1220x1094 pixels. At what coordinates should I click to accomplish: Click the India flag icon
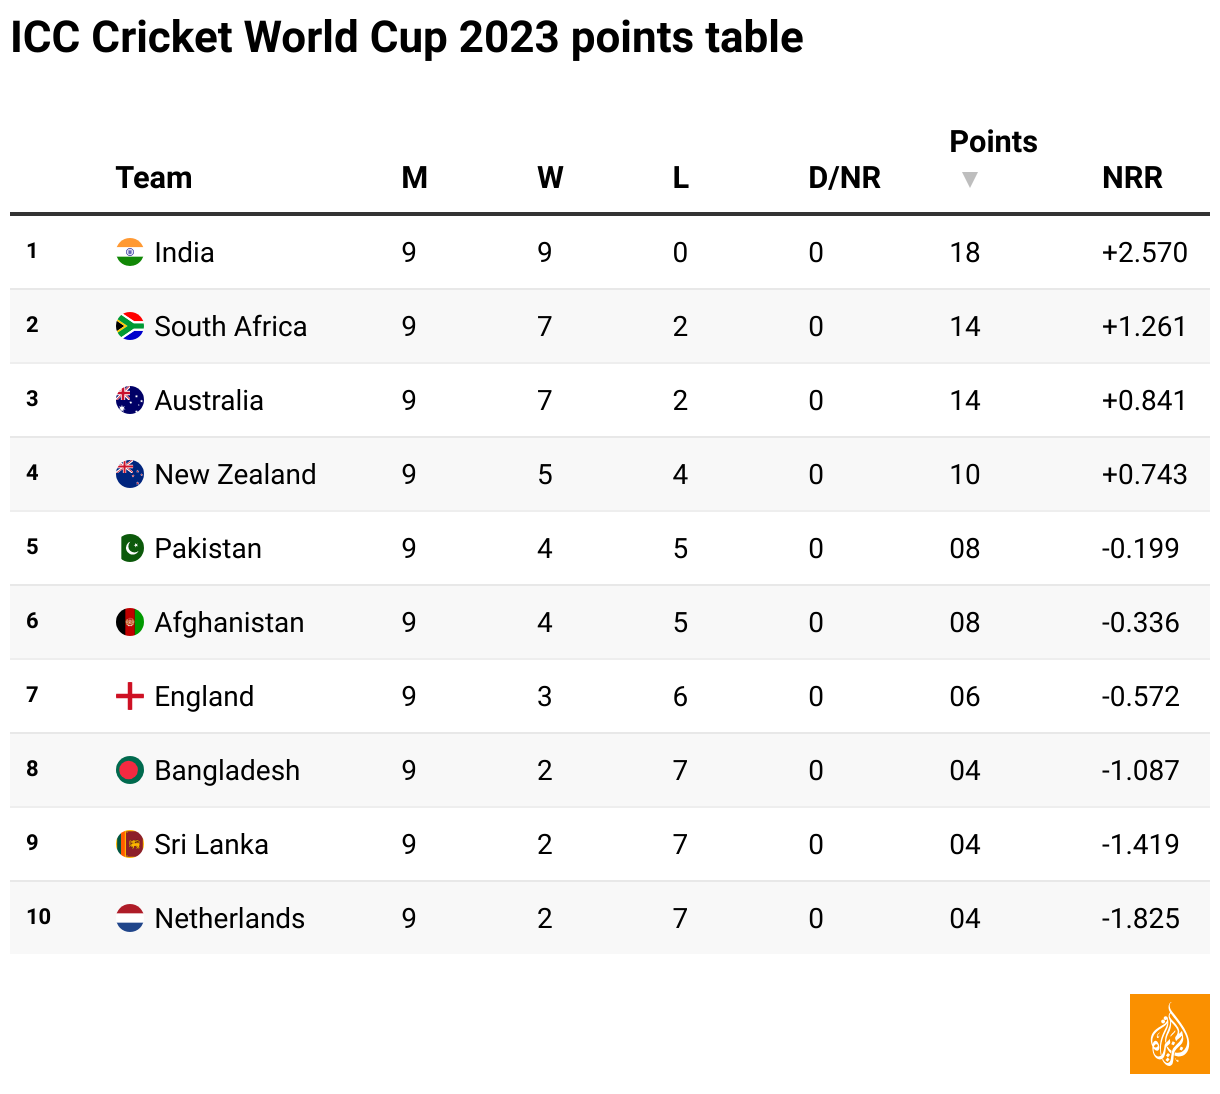coord(130,252)
